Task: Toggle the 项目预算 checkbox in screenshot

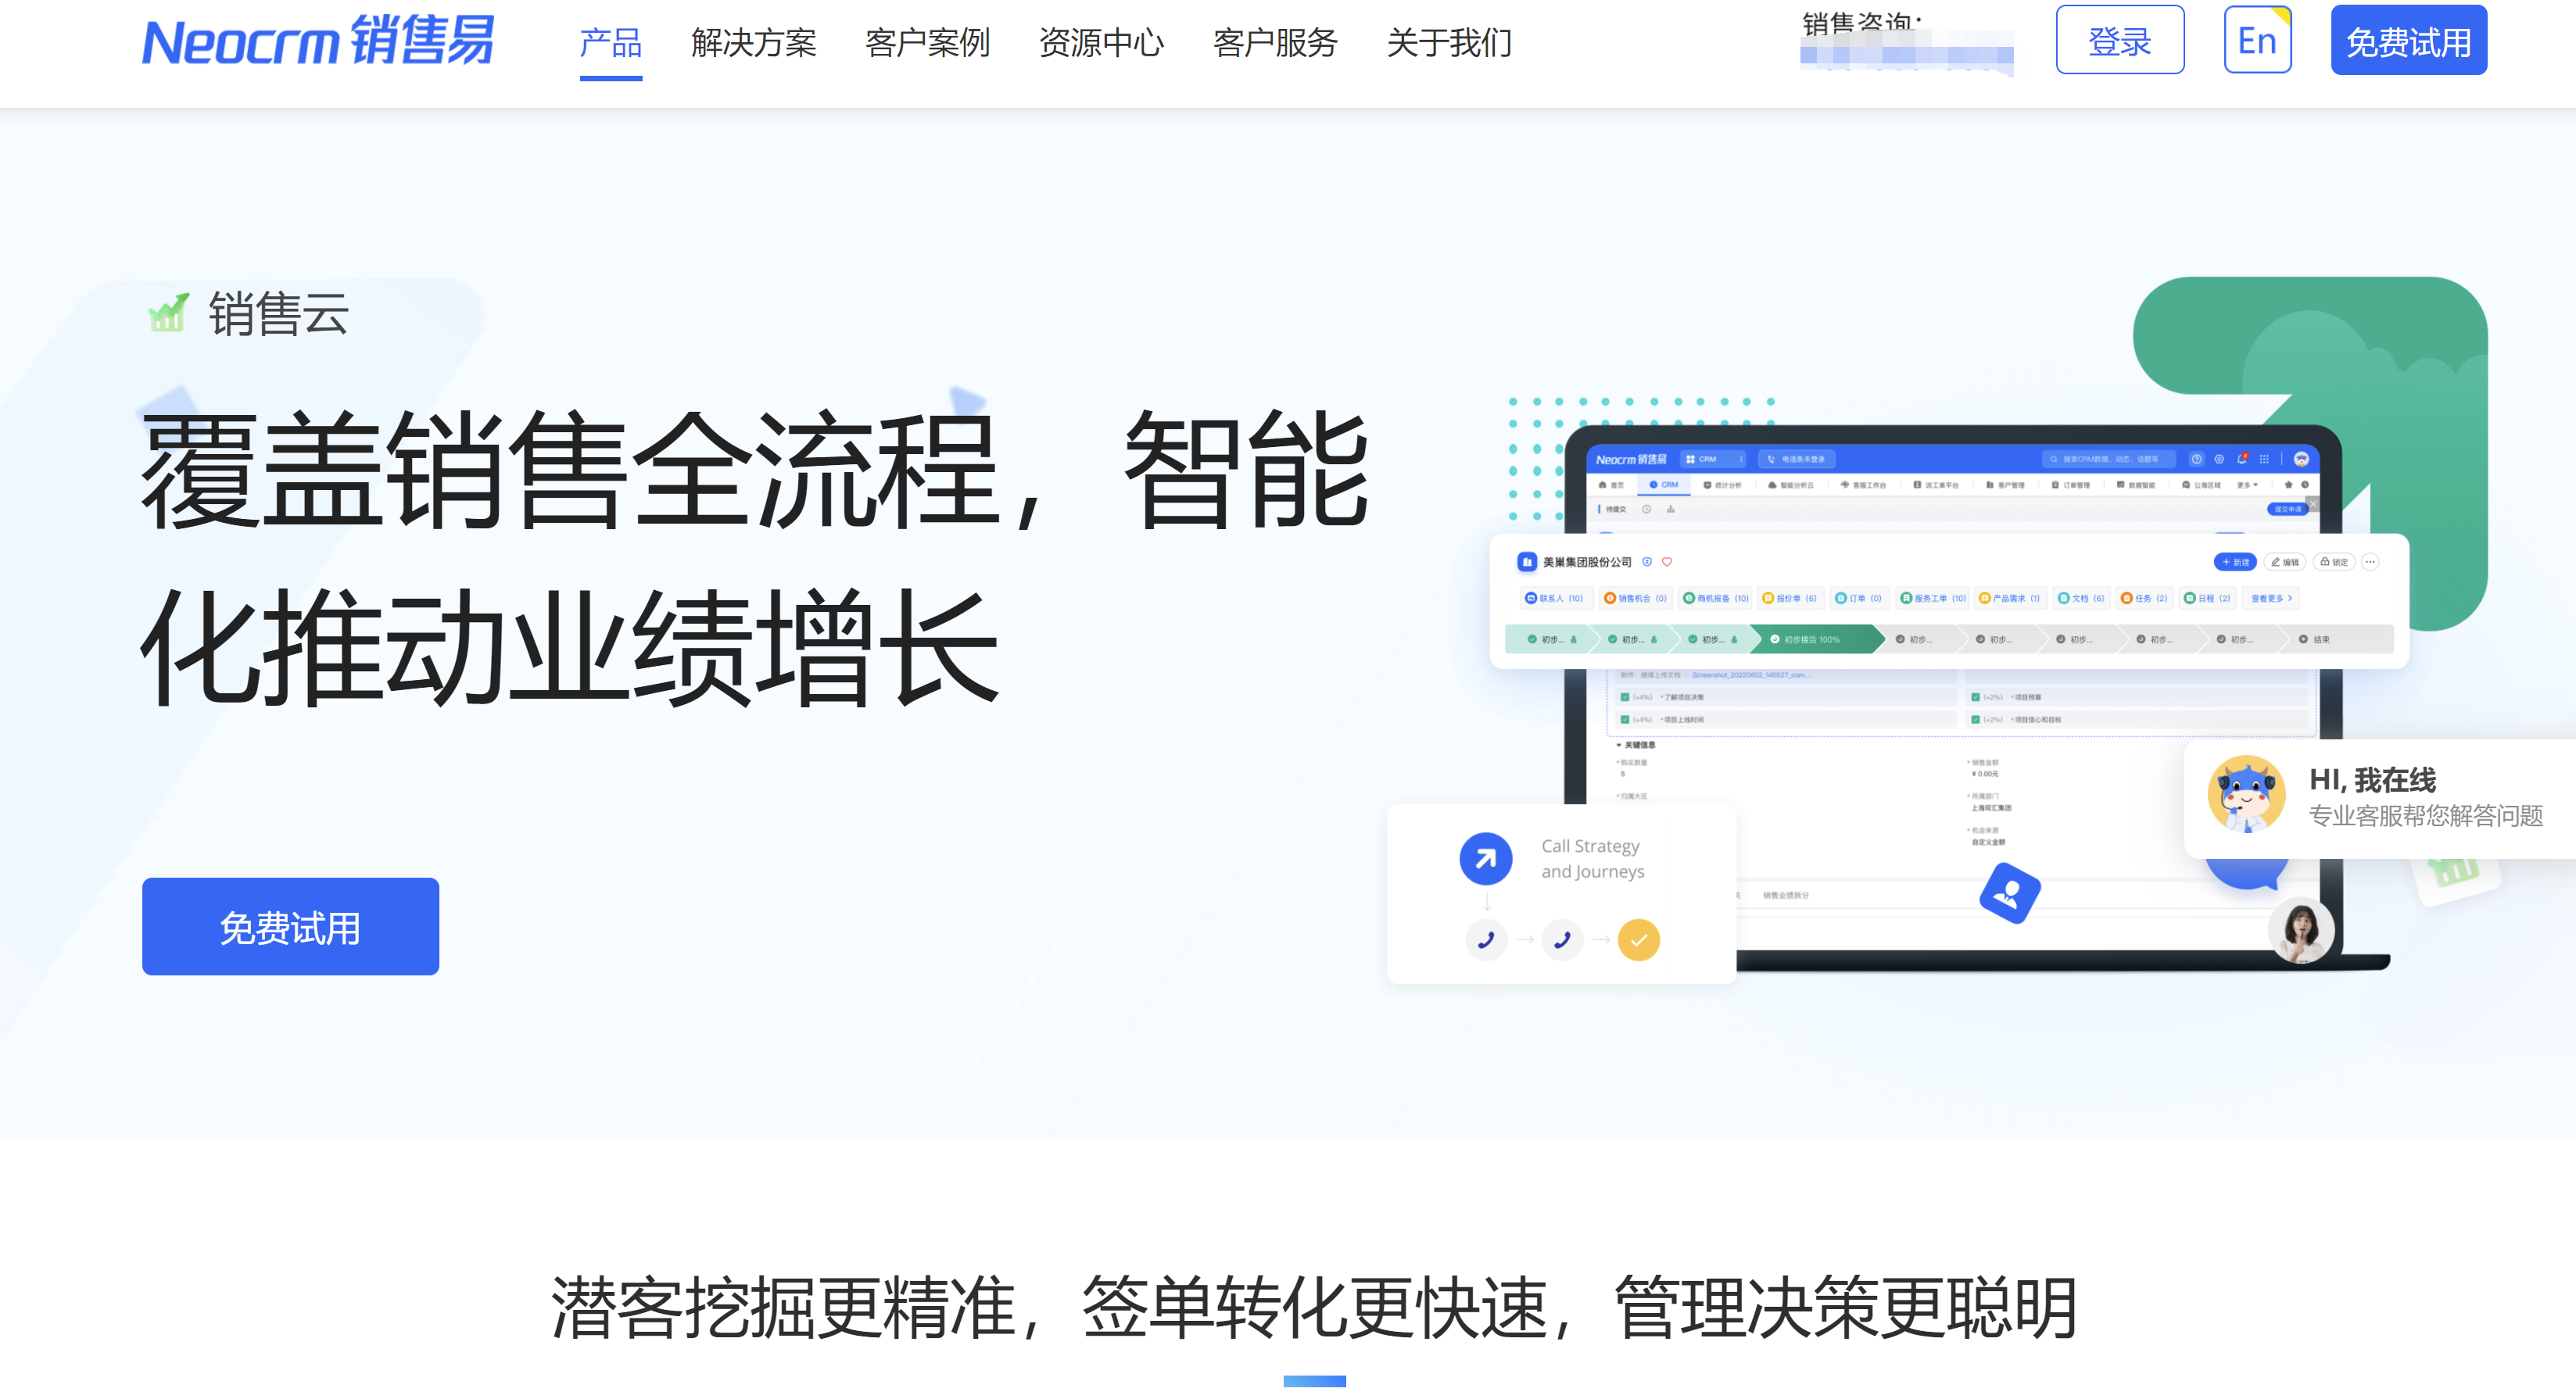Action: [1975, 697]
